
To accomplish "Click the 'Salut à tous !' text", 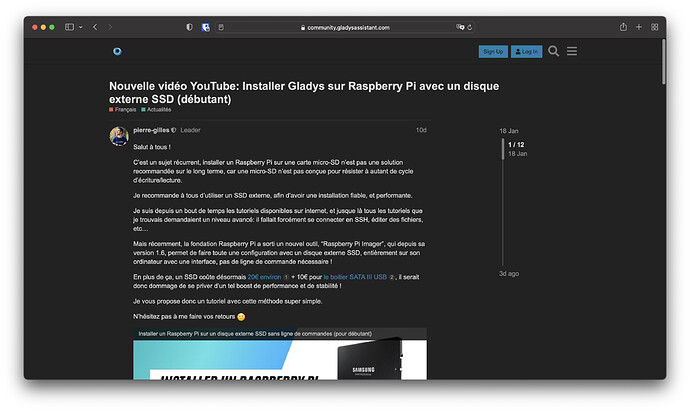I will (152, 147).
